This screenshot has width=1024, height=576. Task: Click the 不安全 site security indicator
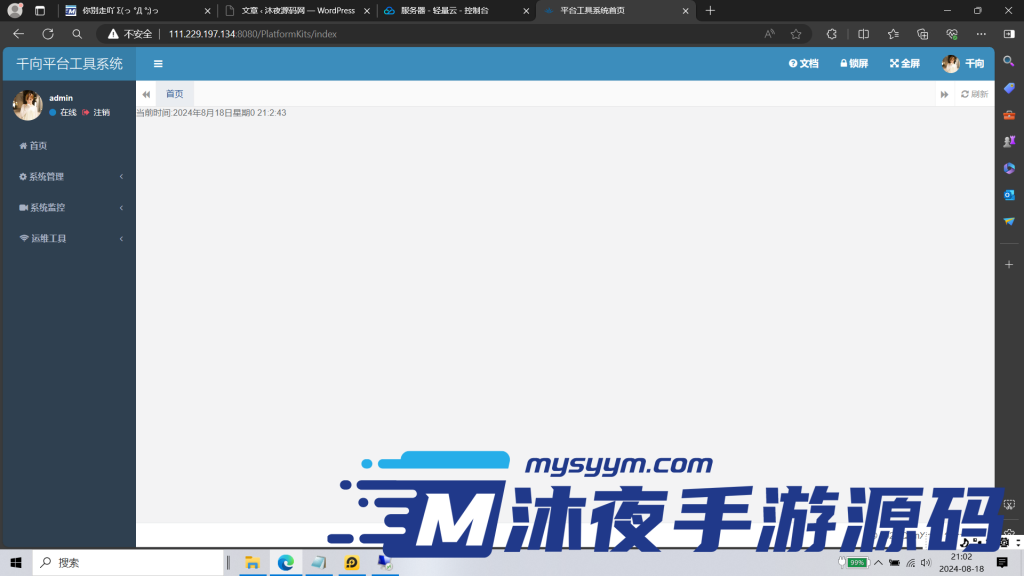tap(129, 33)
